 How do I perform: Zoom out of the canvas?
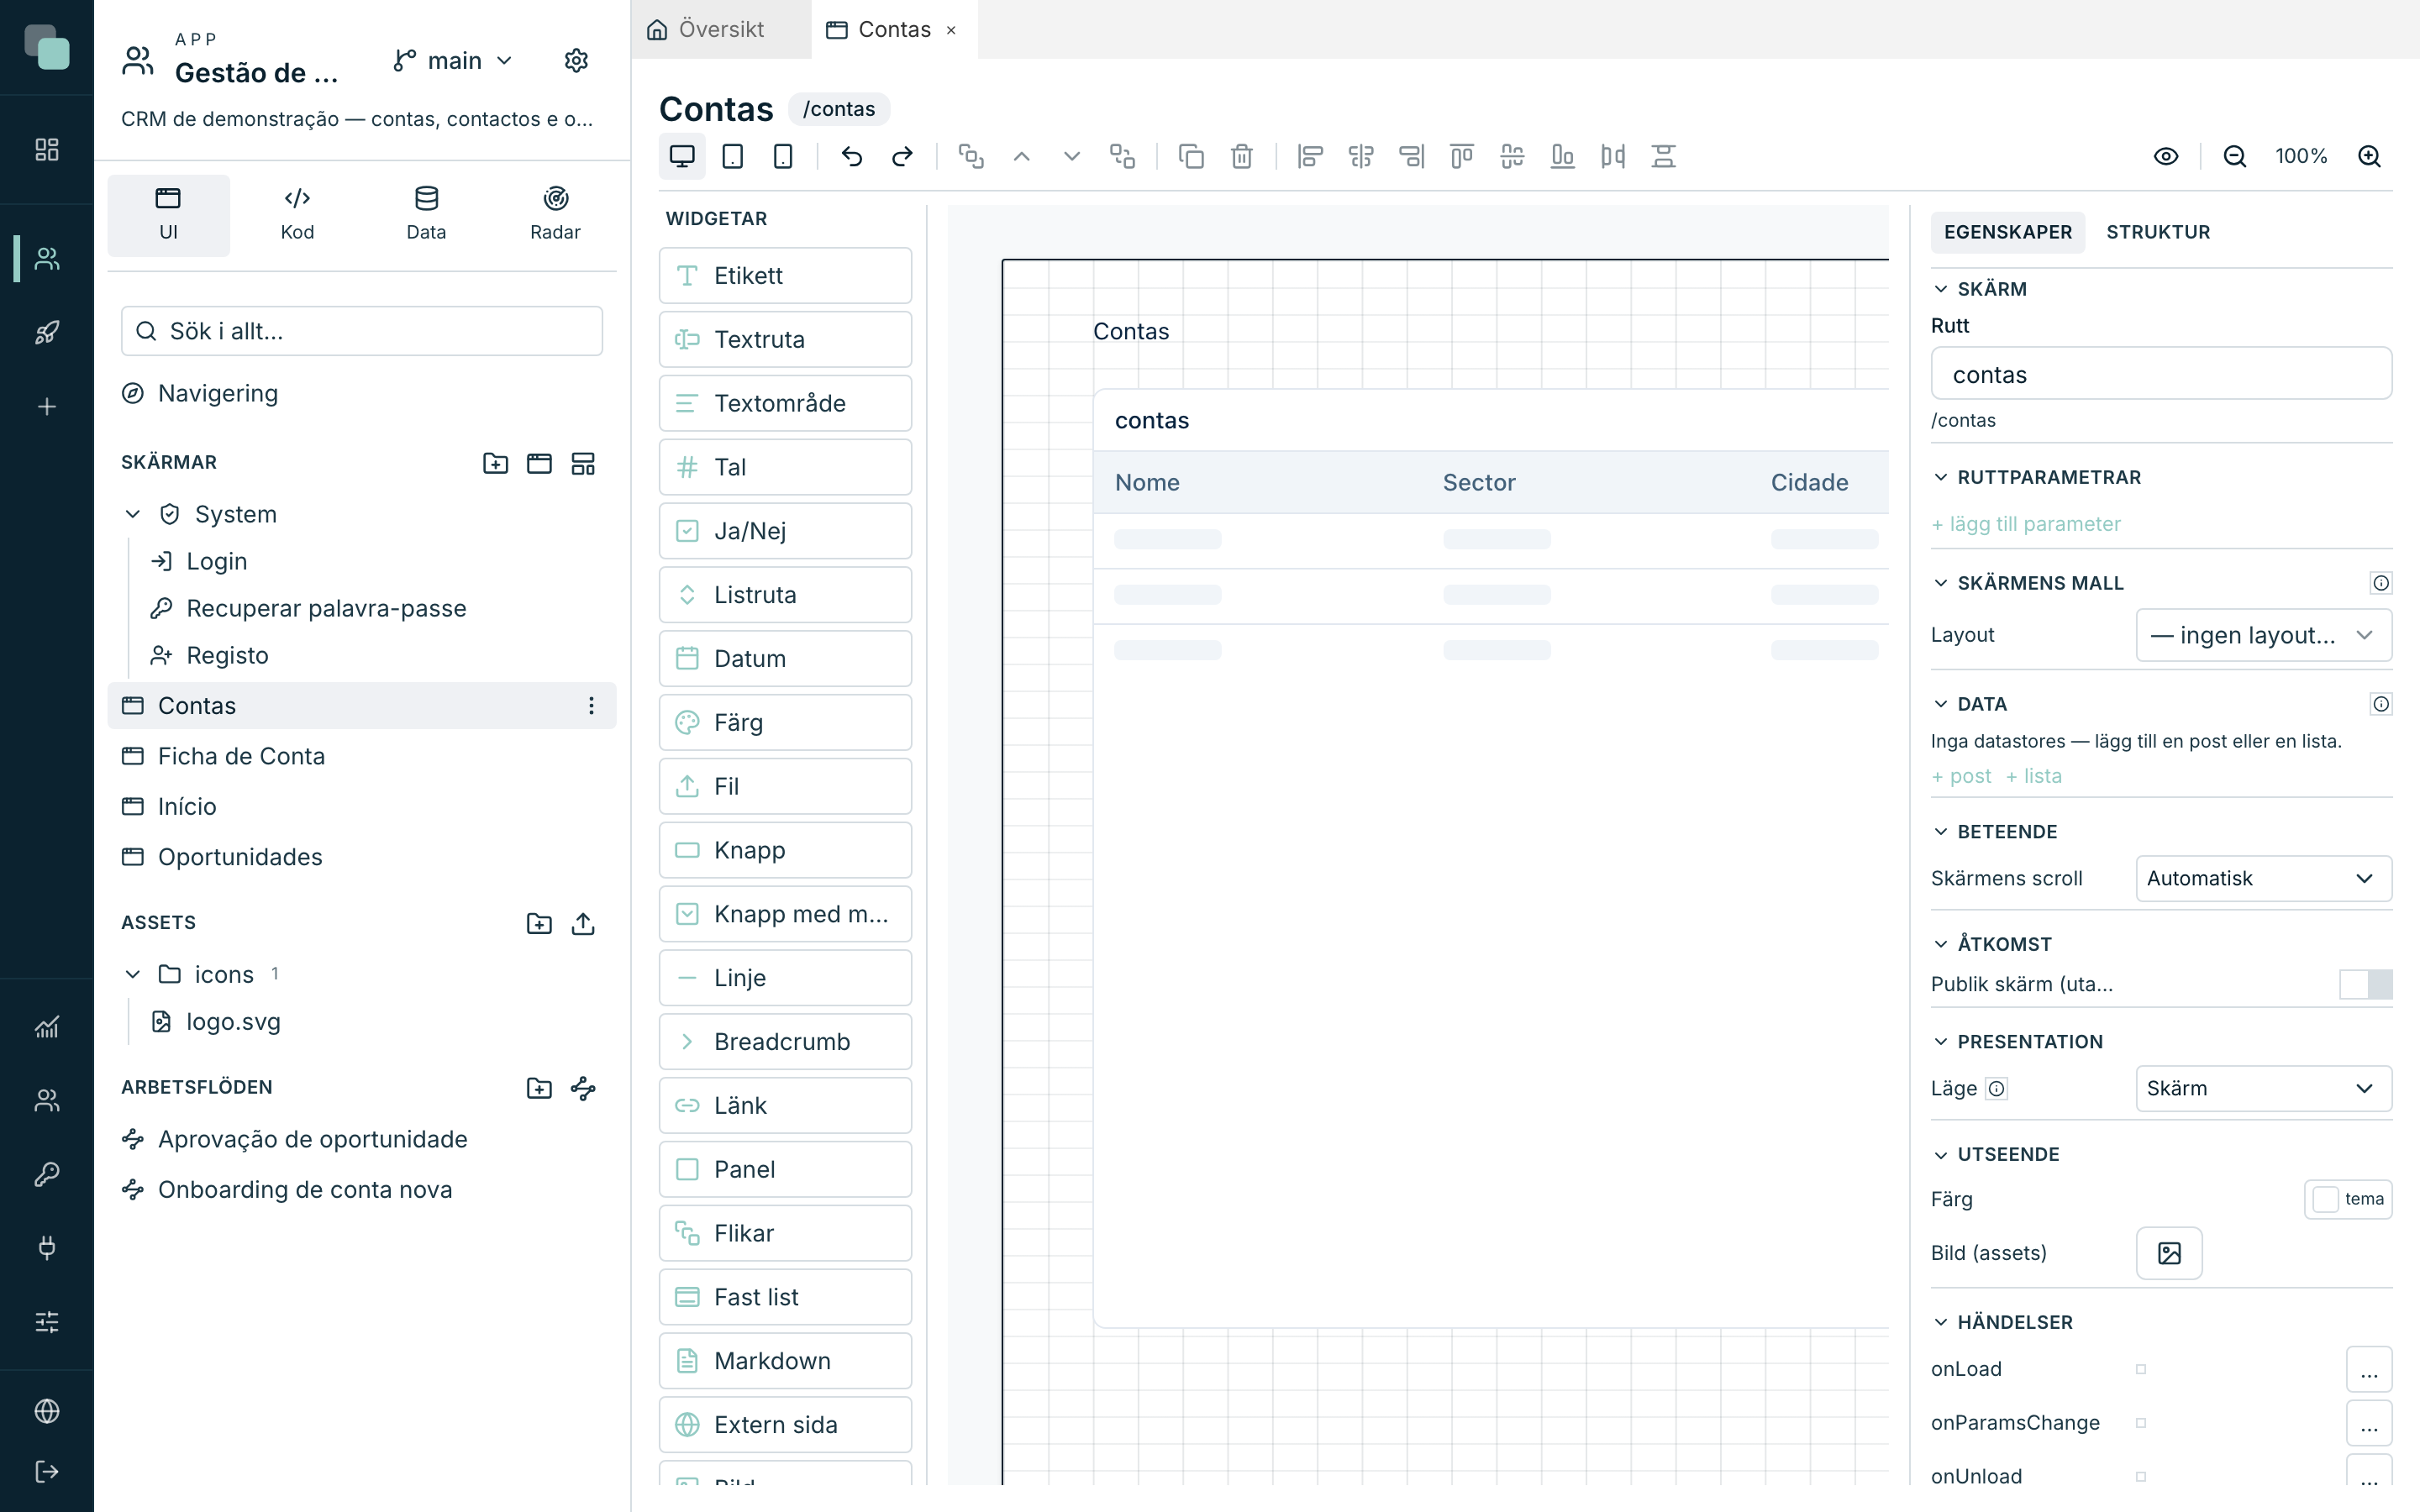2235,156
